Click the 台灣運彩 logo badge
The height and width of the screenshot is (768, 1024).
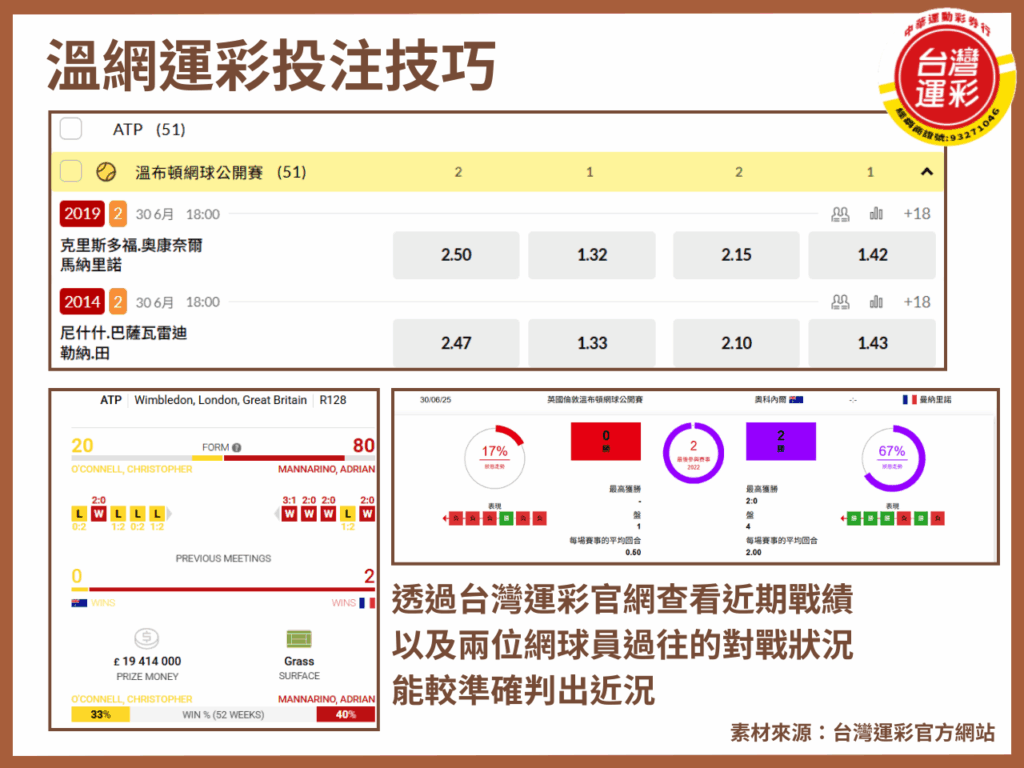tap(946, 77)
